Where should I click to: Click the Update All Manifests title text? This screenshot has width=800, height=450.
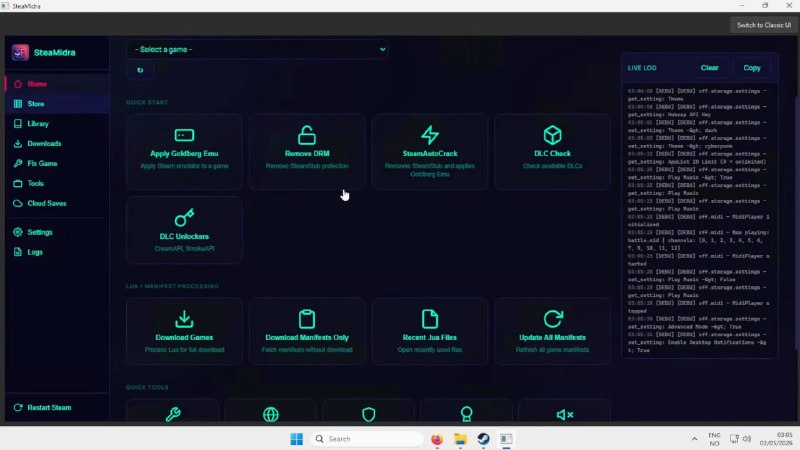(553, 337)
